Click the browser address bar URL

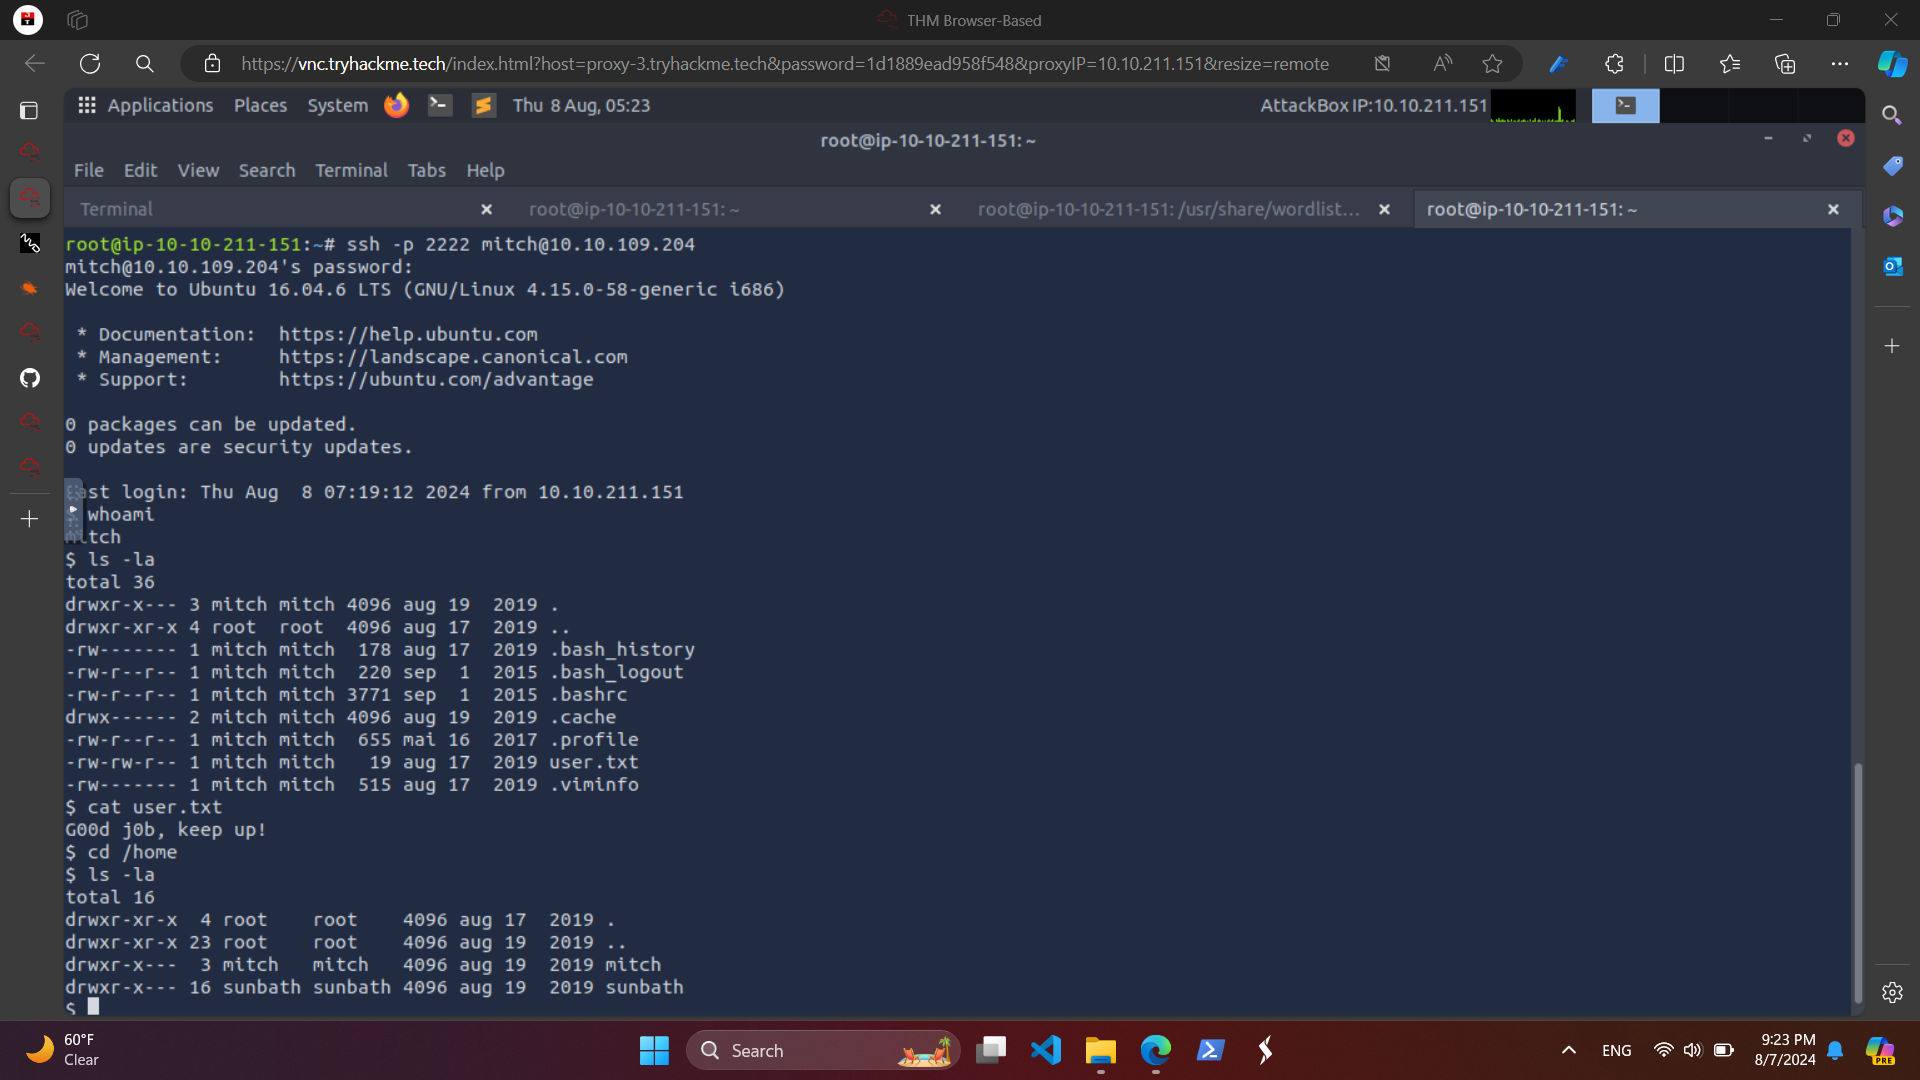tap(785, 64)
